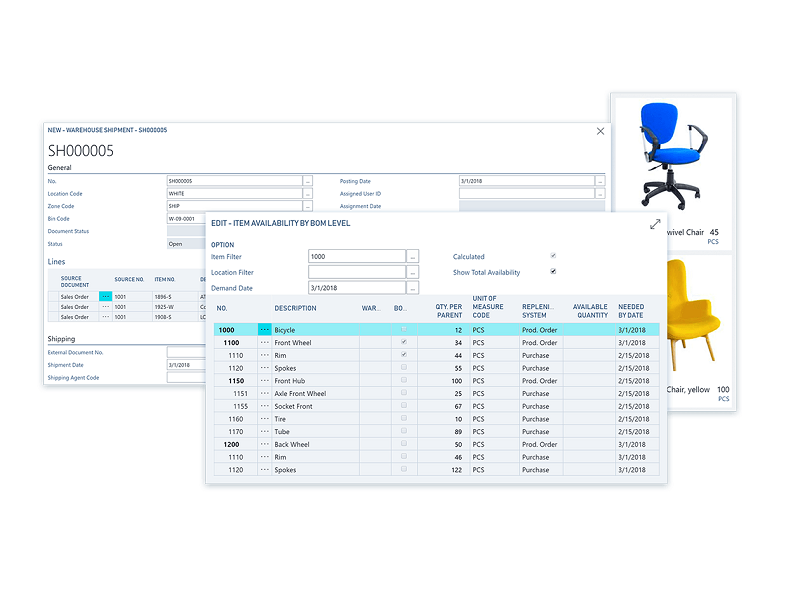This screenshot has width=800, height=599.
Task: Open Location Code WHITE lookup
Action: click(308, 194)
